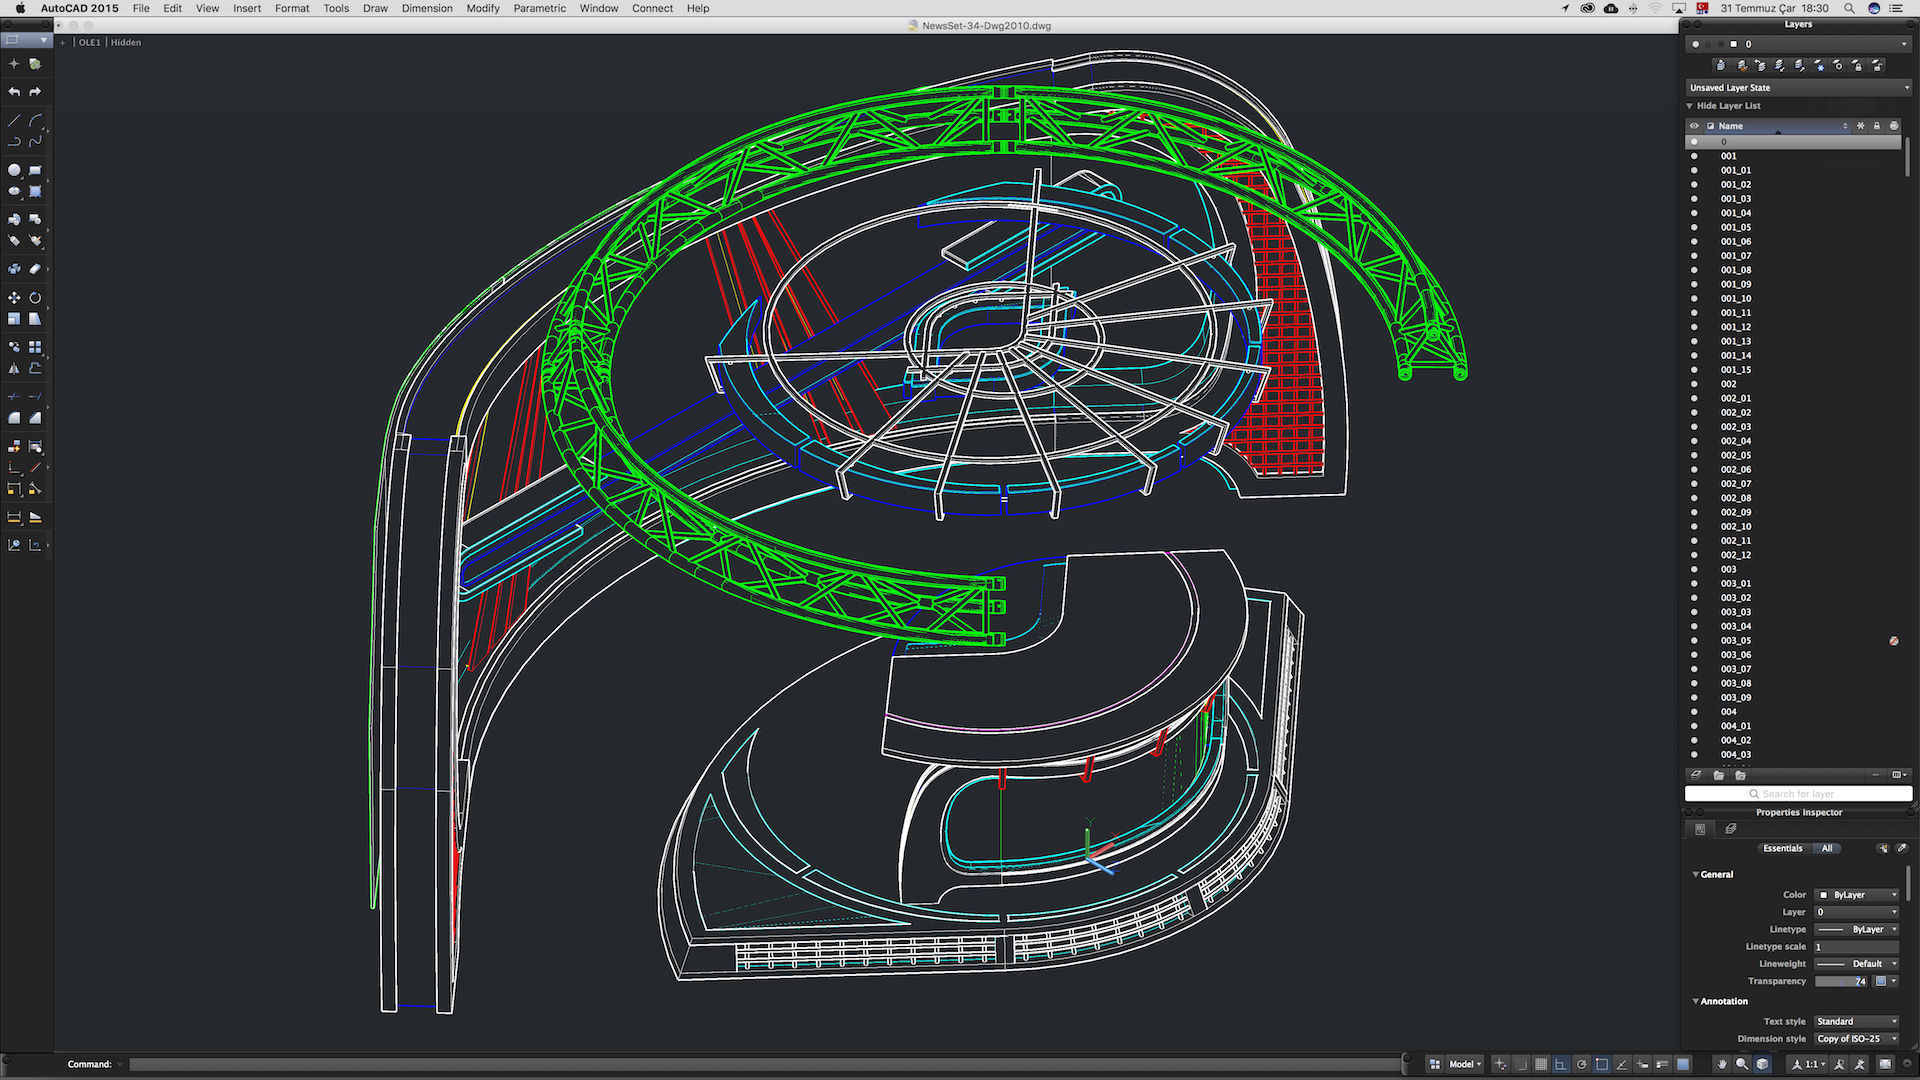Select the Line drawing tool
This screenshot has height=1080, width=1920.
pos(14,120)
